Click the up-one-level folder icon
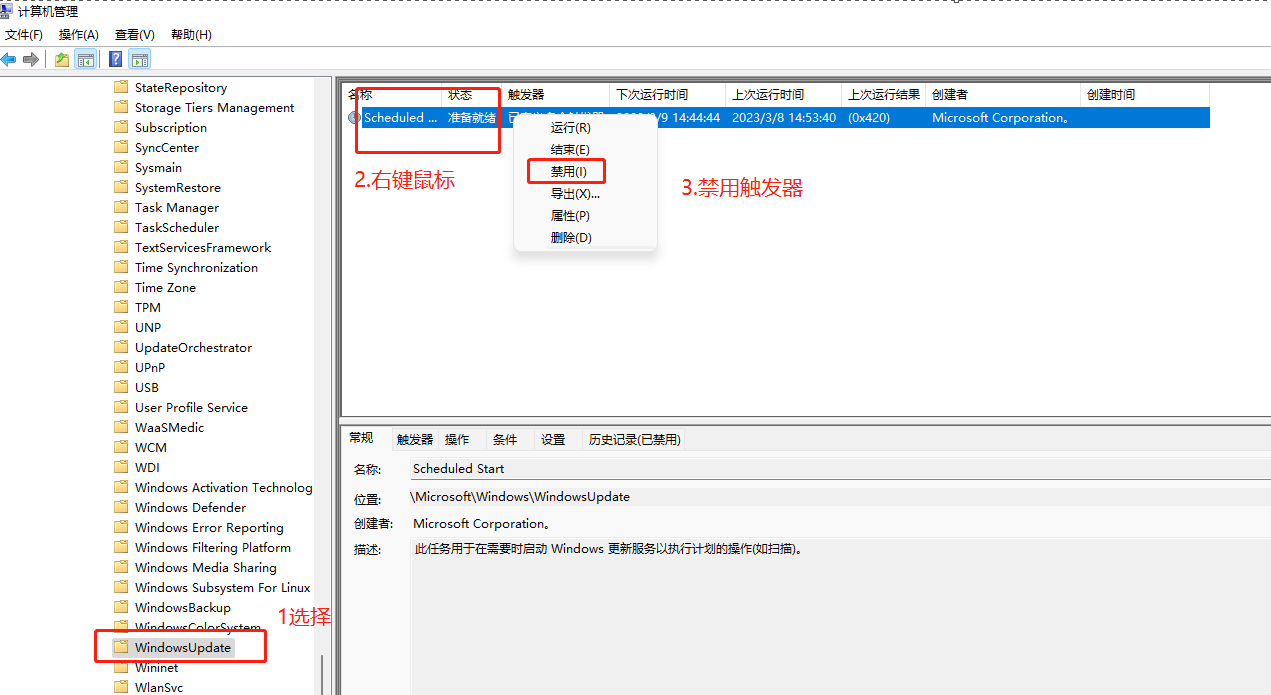Screen dimensions: 1271x695 (61, 59)
